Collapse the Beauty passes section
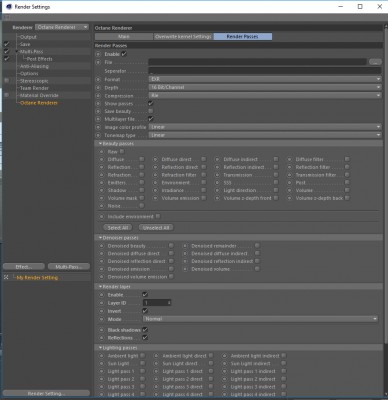 click(100, 144)
